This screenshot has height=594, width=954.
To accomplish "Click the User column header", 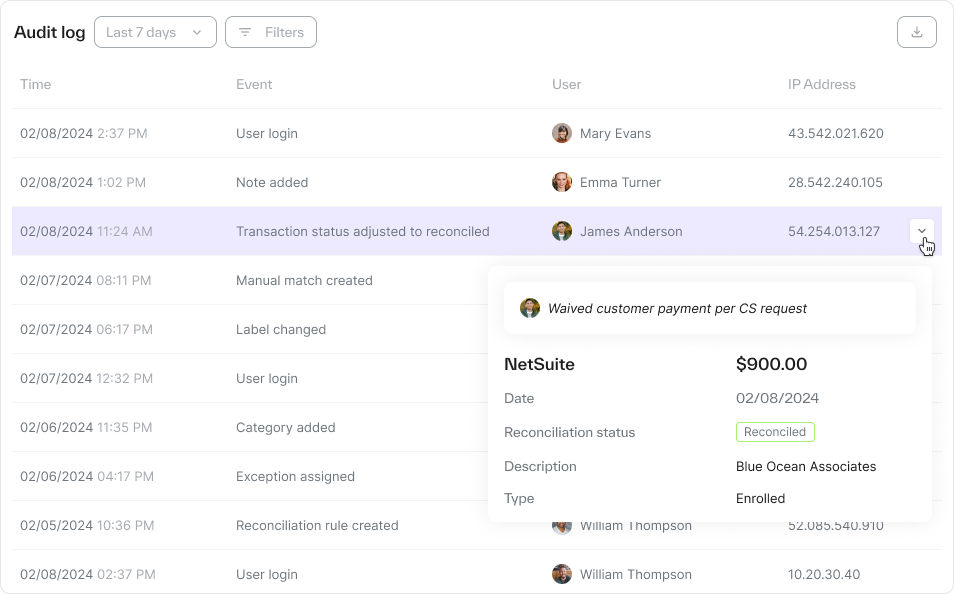I will pos(566,84).
